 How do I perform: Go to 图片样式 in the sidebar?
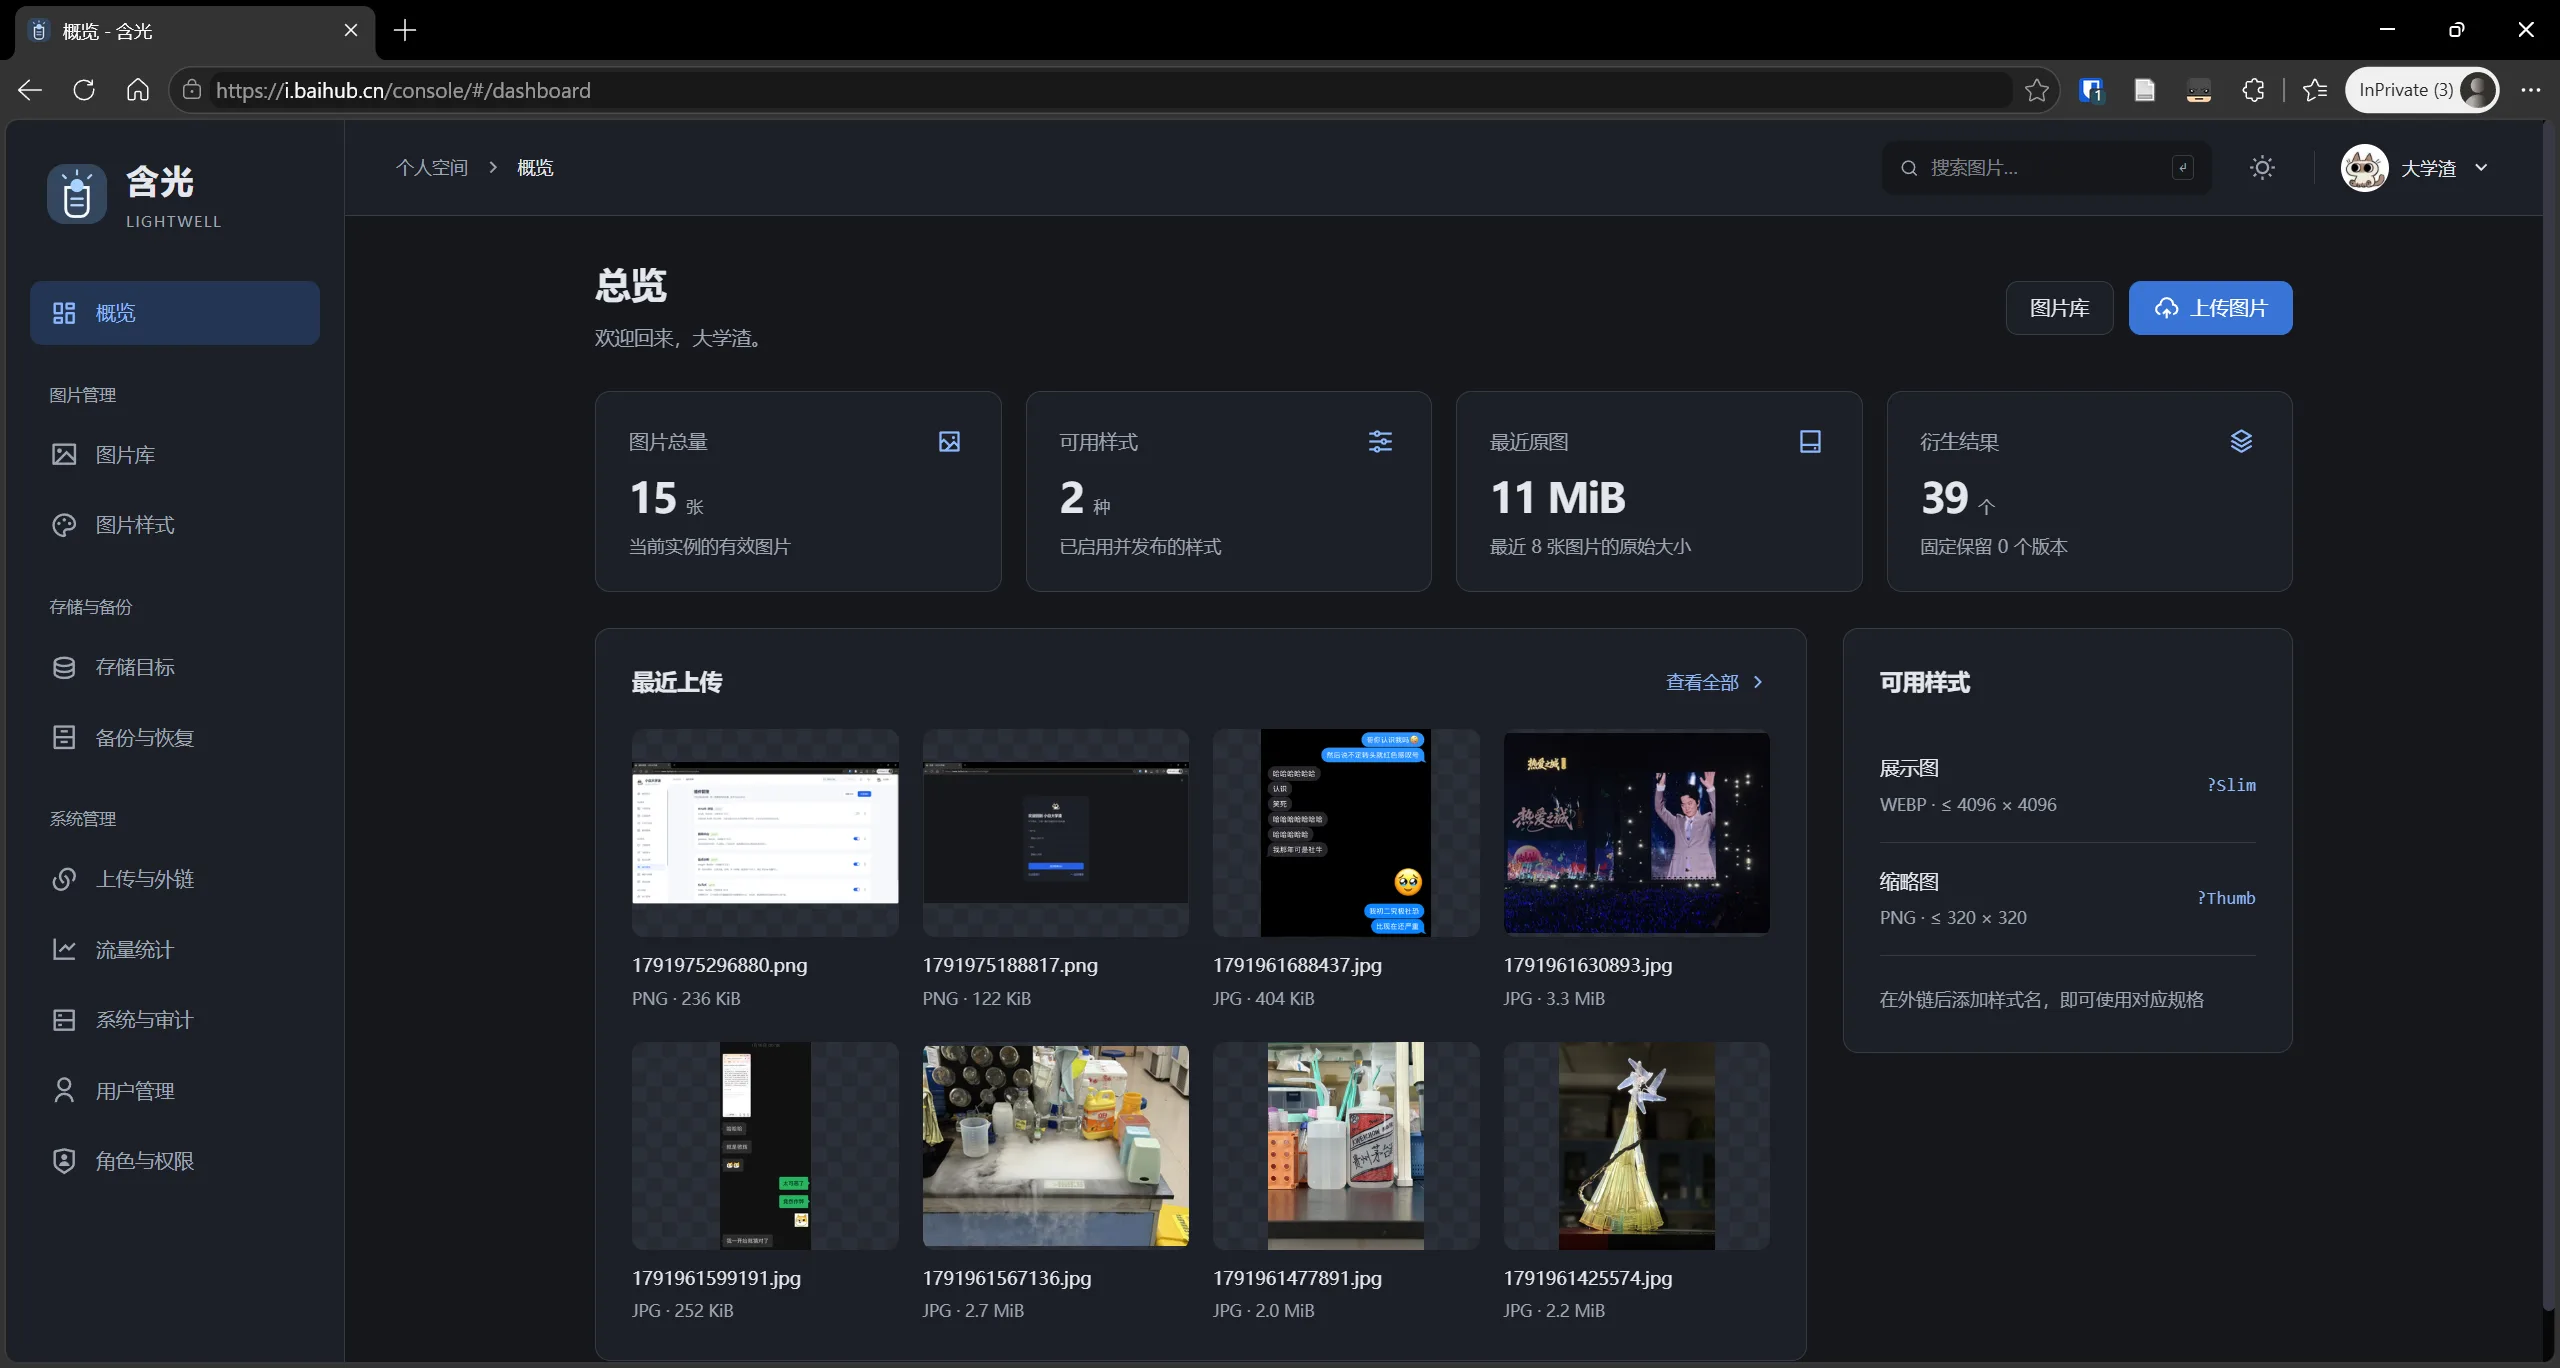[x=175, y=525]
